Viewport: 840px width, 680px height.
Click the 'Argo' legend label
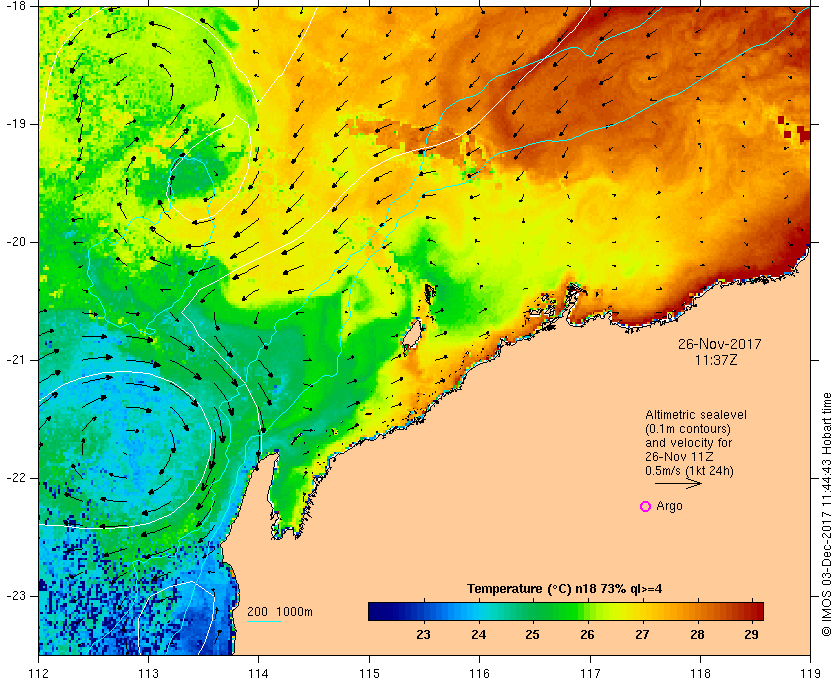[669, 506]
